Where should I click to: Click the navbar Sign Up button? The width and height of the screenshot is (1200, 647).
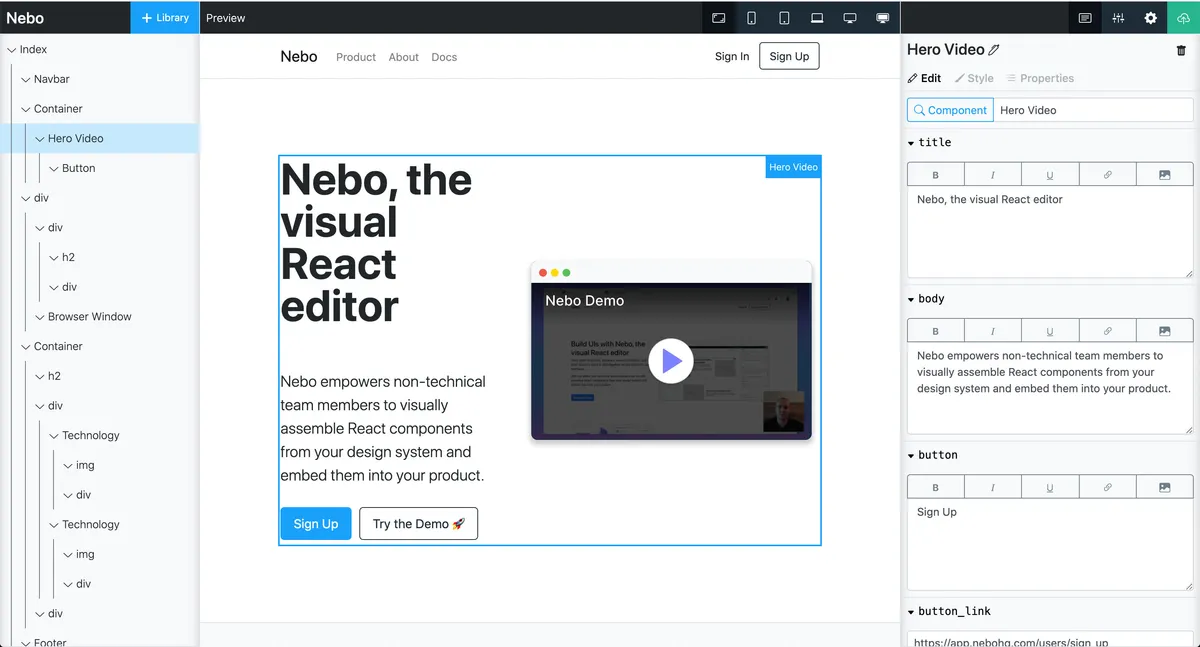(789, 56)
